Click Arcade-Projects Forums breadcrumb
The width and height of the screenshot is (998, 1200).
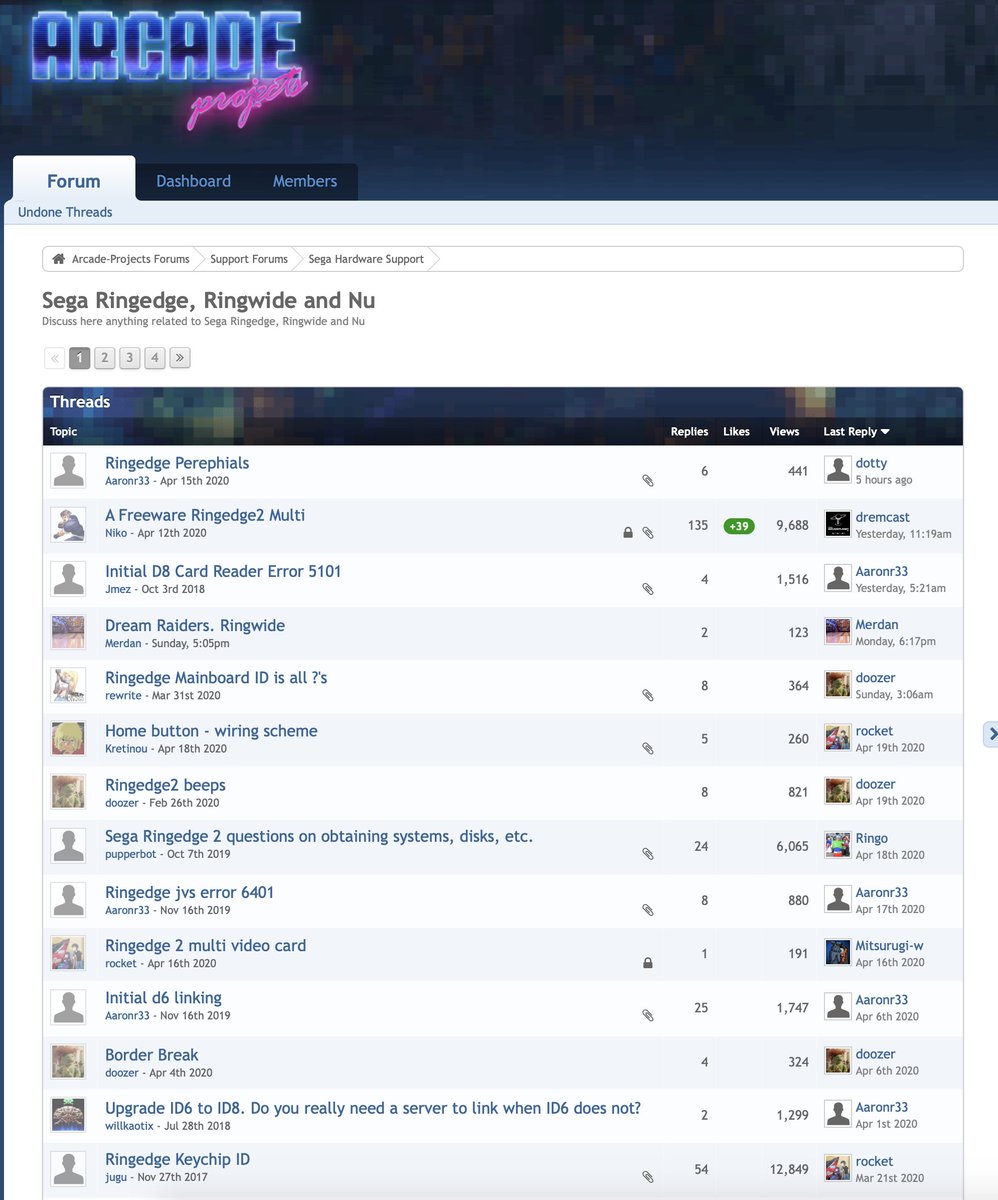[131, 259]
